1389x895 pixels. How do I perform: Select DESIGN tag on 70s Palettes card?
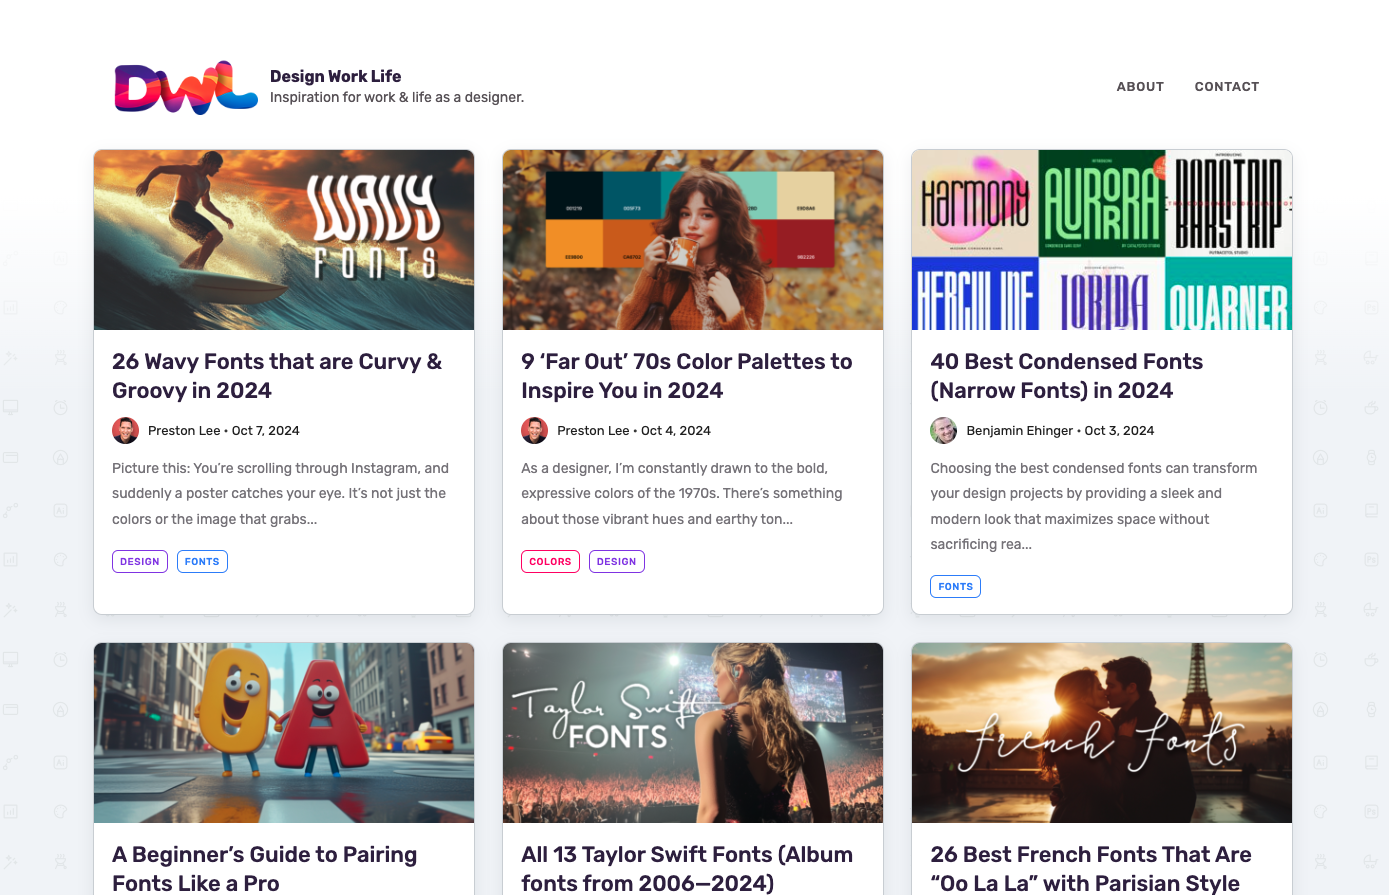(617, 562)
